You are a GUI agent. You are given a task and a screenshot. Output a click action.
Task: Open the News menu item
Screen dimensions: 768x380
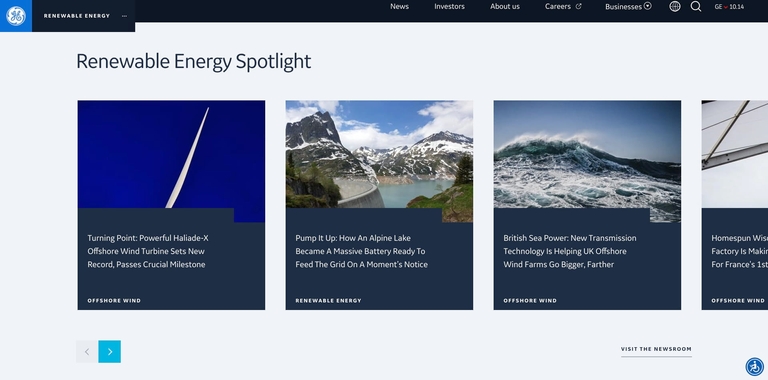399,6
